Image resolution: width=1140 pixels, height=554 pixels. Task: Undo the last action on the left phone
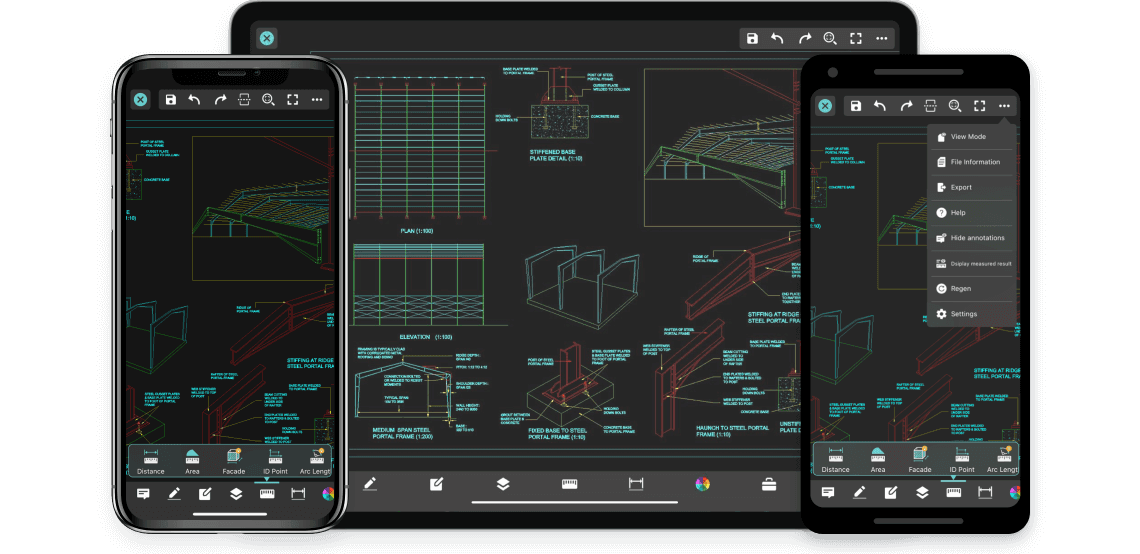pyautogui.click(x=194, y=100)
